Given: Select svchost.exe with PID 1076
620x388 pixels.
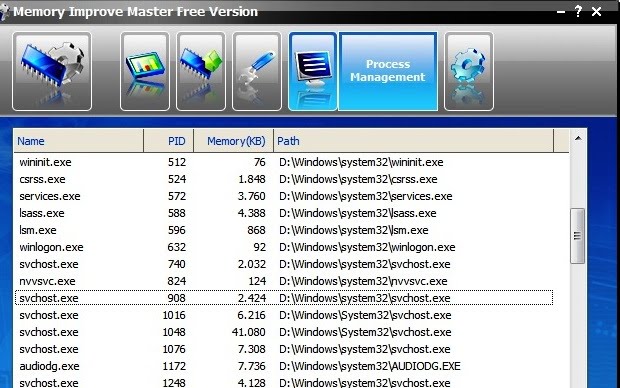Looking at the screenshot, I should tap(284, 349).
